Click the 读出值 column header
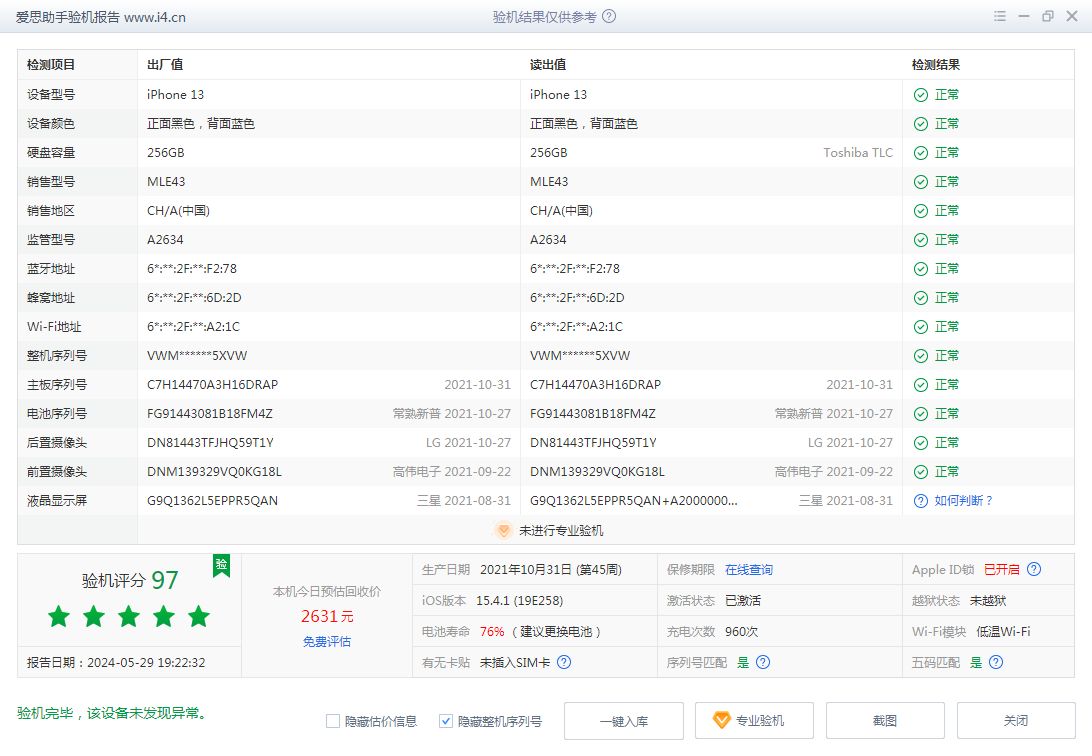Image resolution: width=1092 pixels, height=756 pixels. [548, 65]
